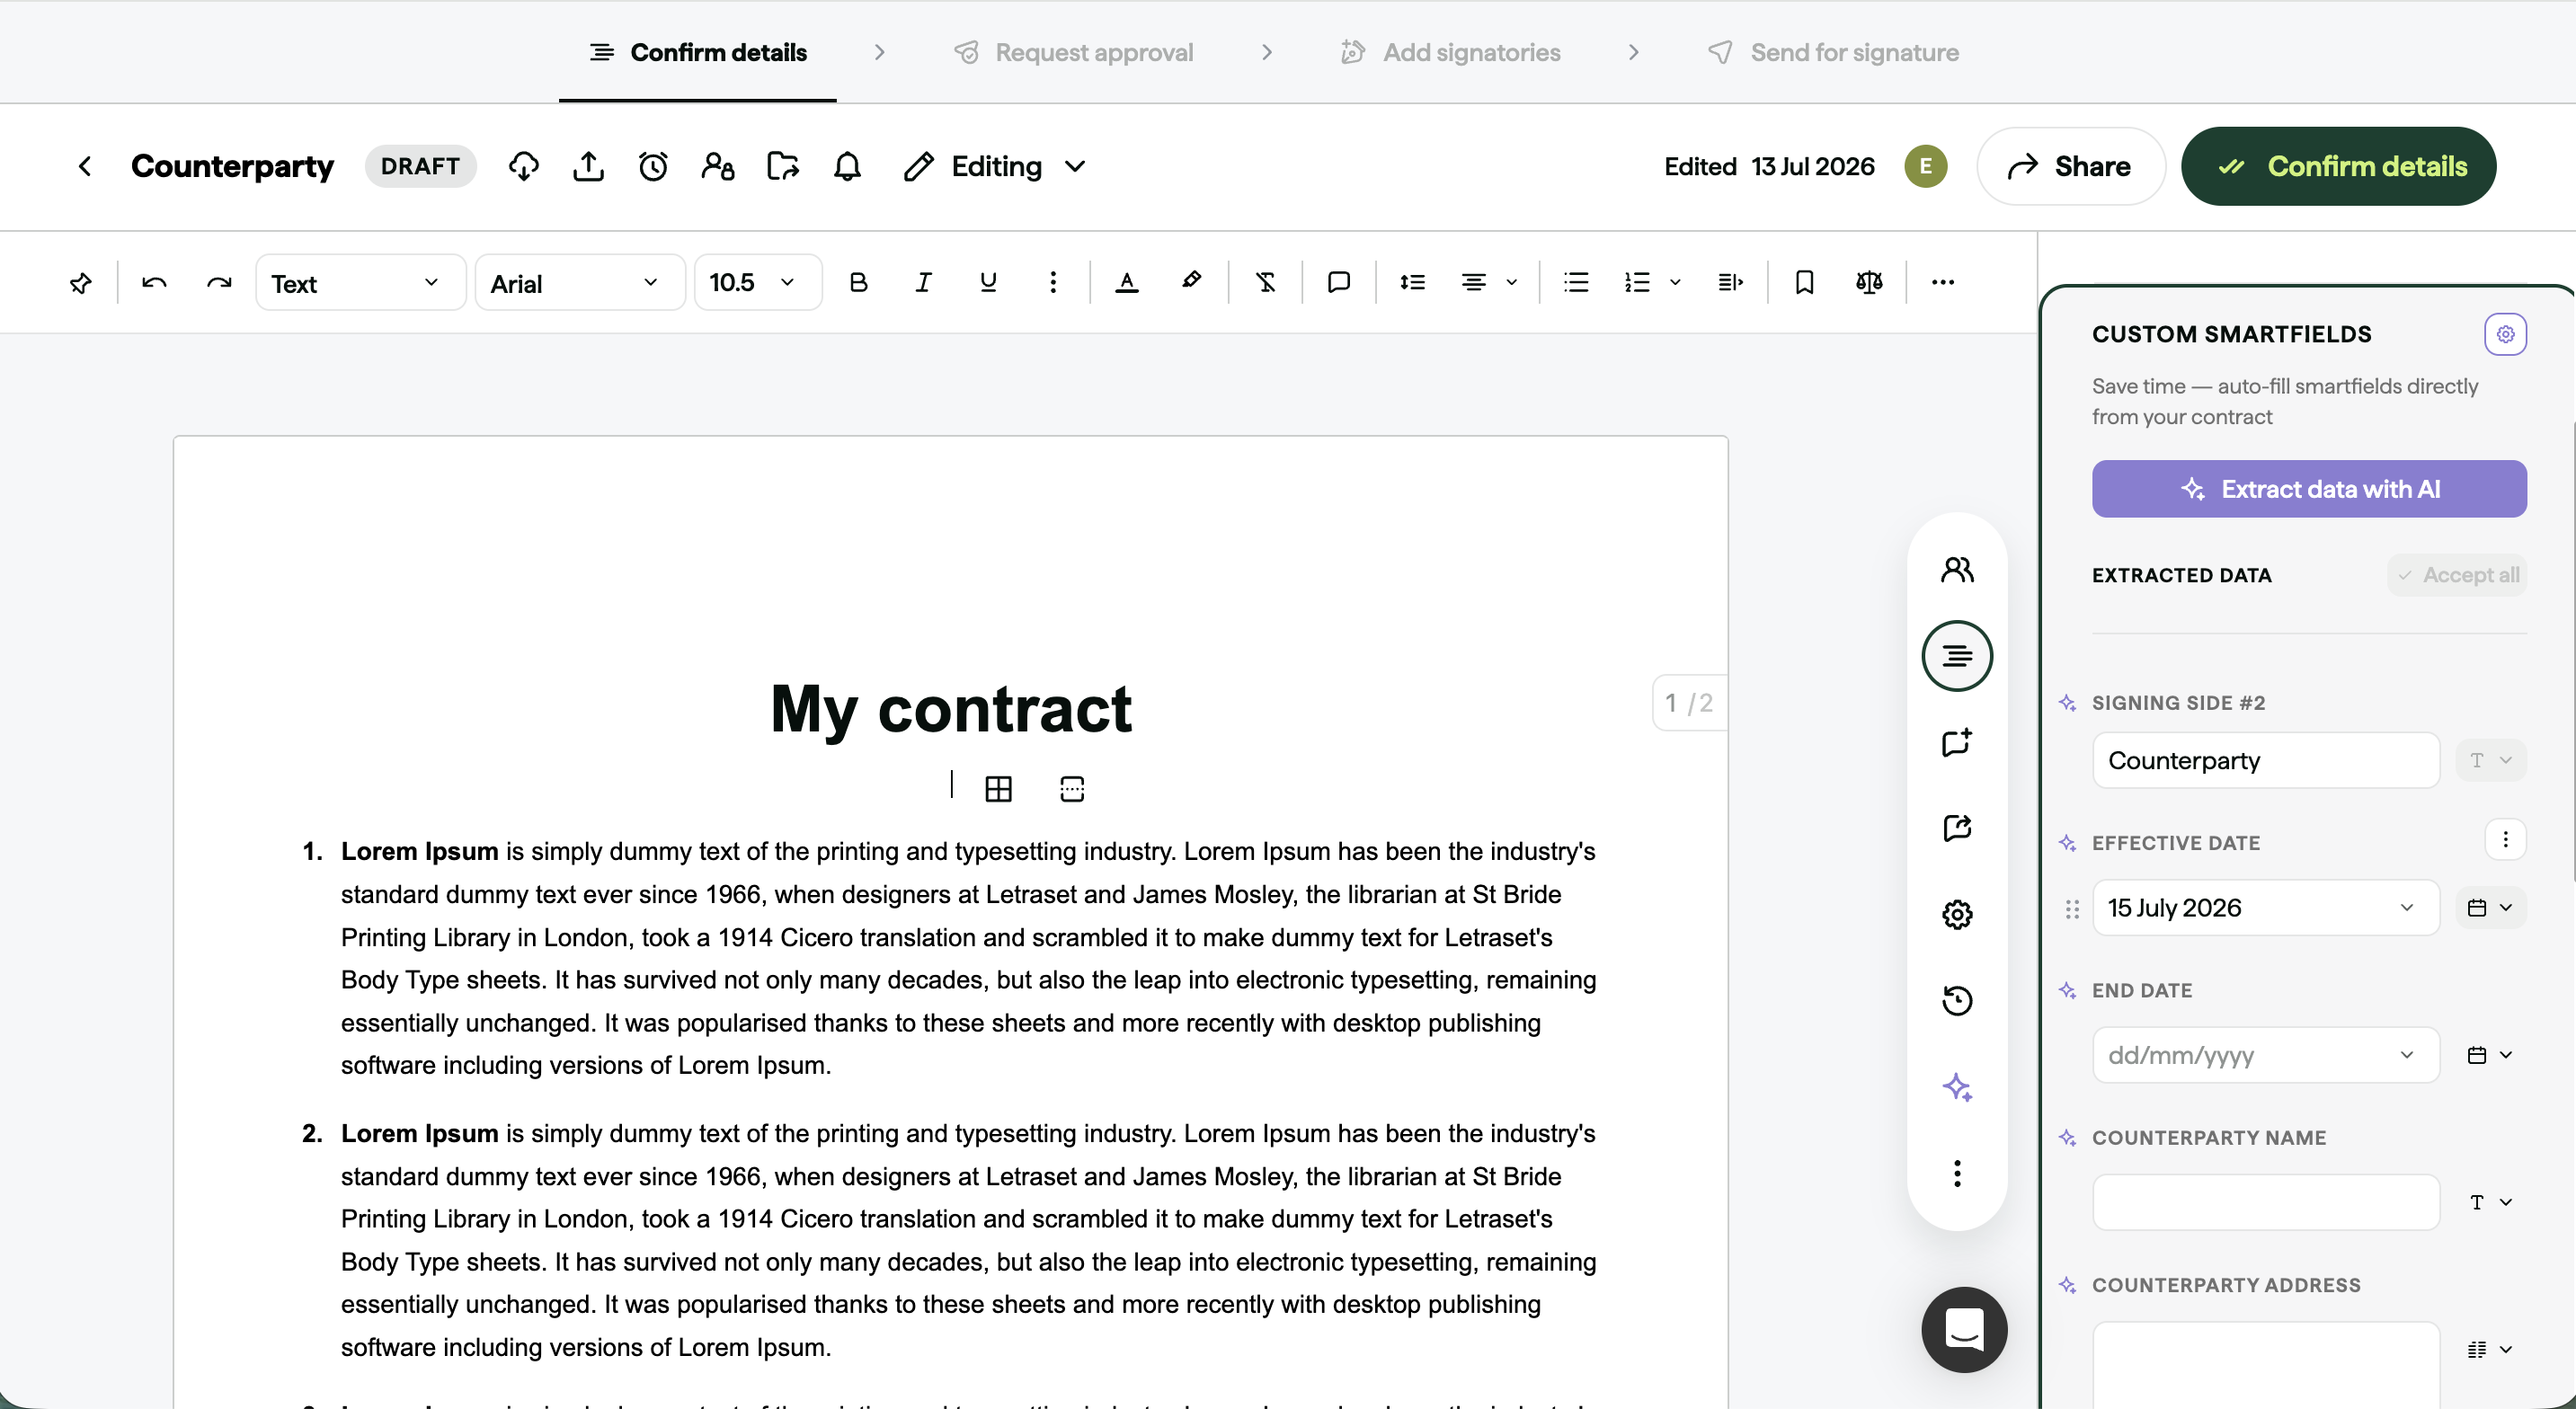Image resolution: width=2576 pixels, height=1409 pixels.
Task: Click Extract data with AI
Action: 2309,489
